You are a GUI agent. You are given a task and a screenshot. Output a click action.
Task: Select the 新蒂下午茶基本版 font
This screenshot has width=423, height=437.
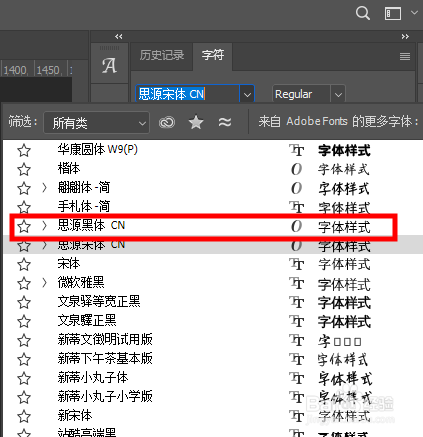tap(105, 358)
